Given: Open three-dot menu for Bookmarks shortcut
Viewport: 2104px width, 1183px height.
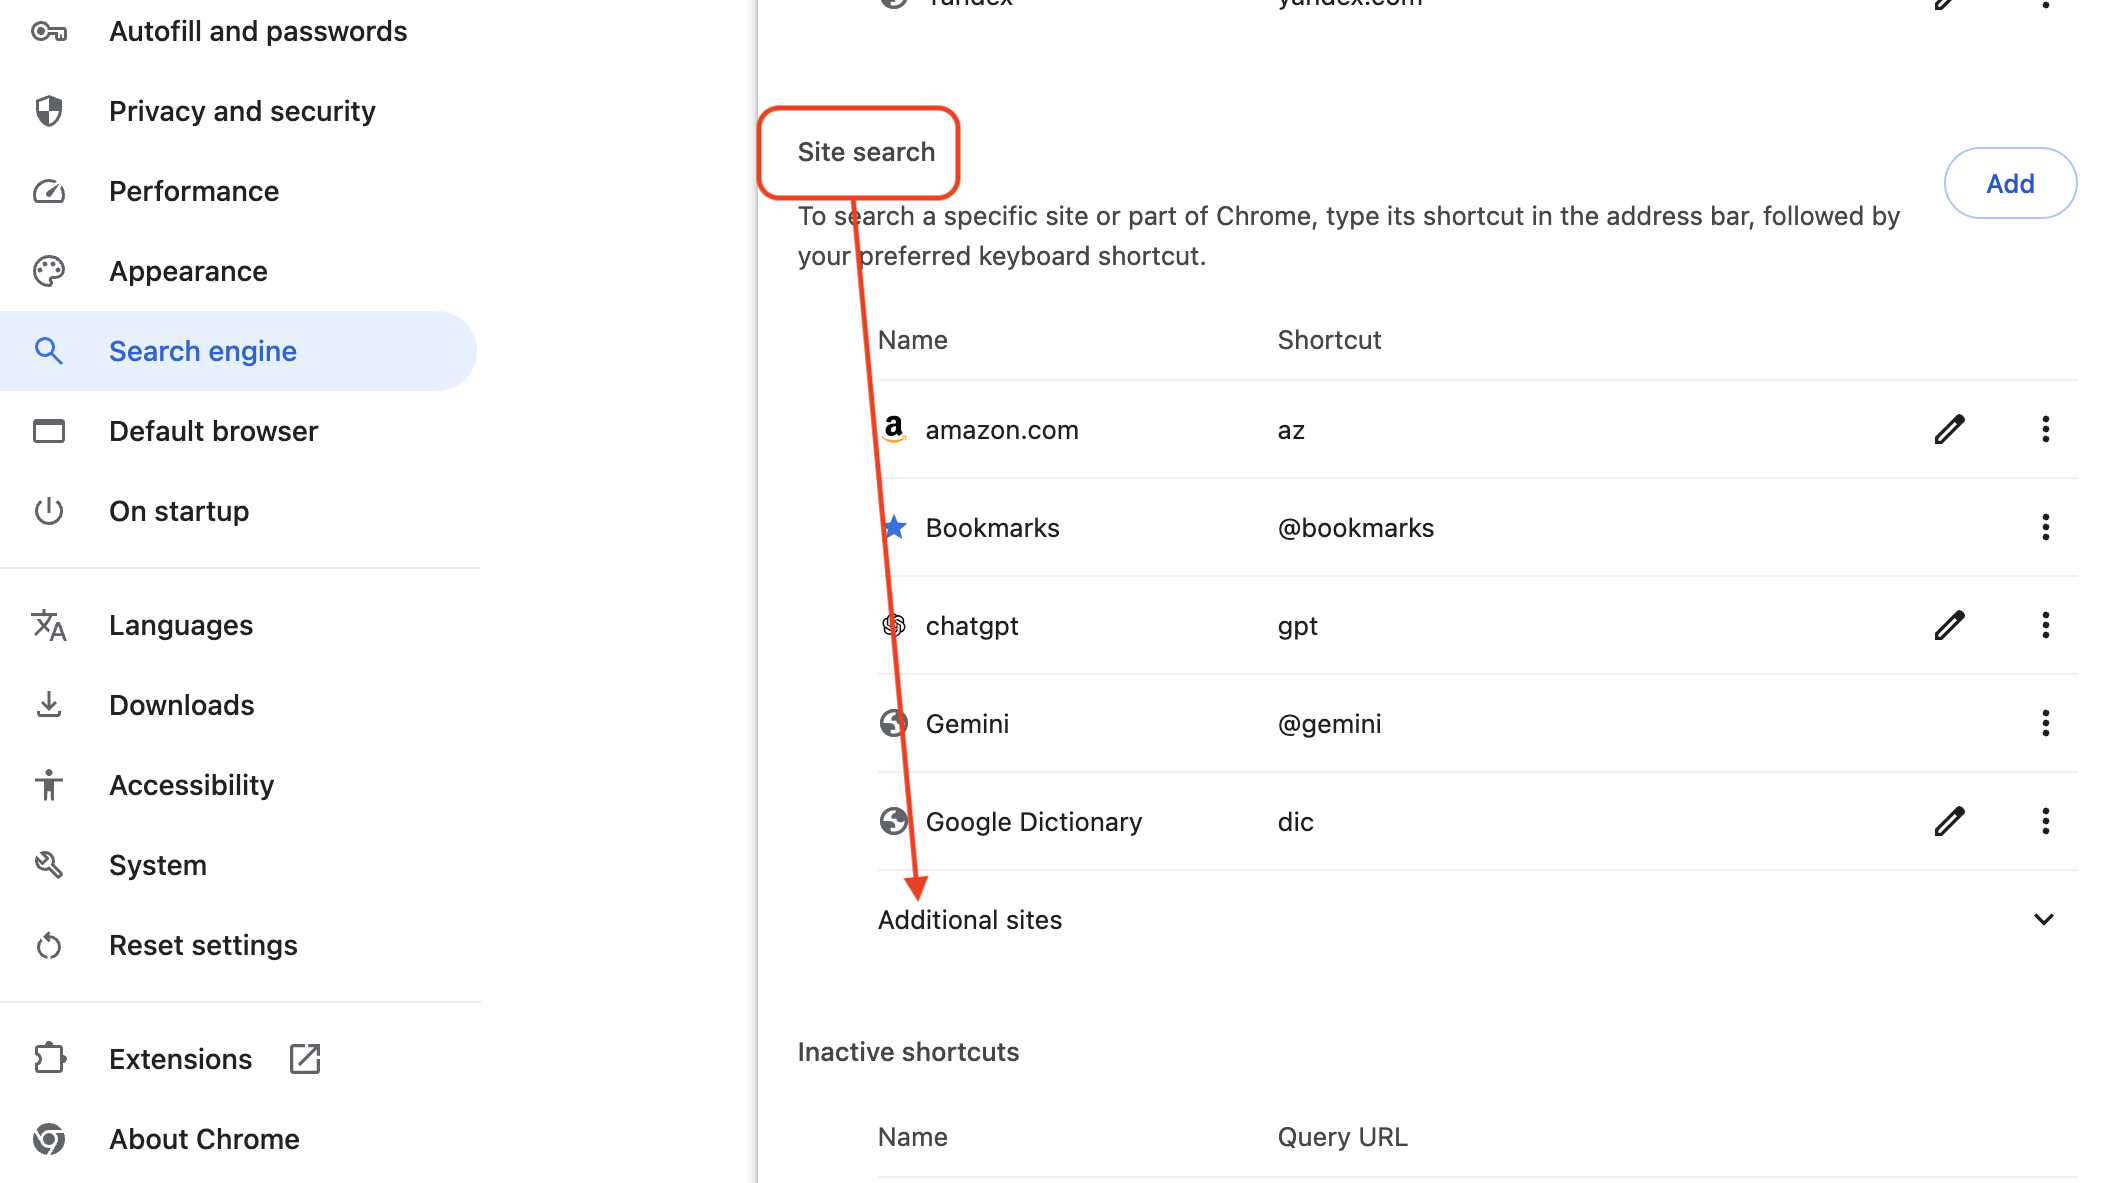Looking at the screenshot, I should point(2045,528).
